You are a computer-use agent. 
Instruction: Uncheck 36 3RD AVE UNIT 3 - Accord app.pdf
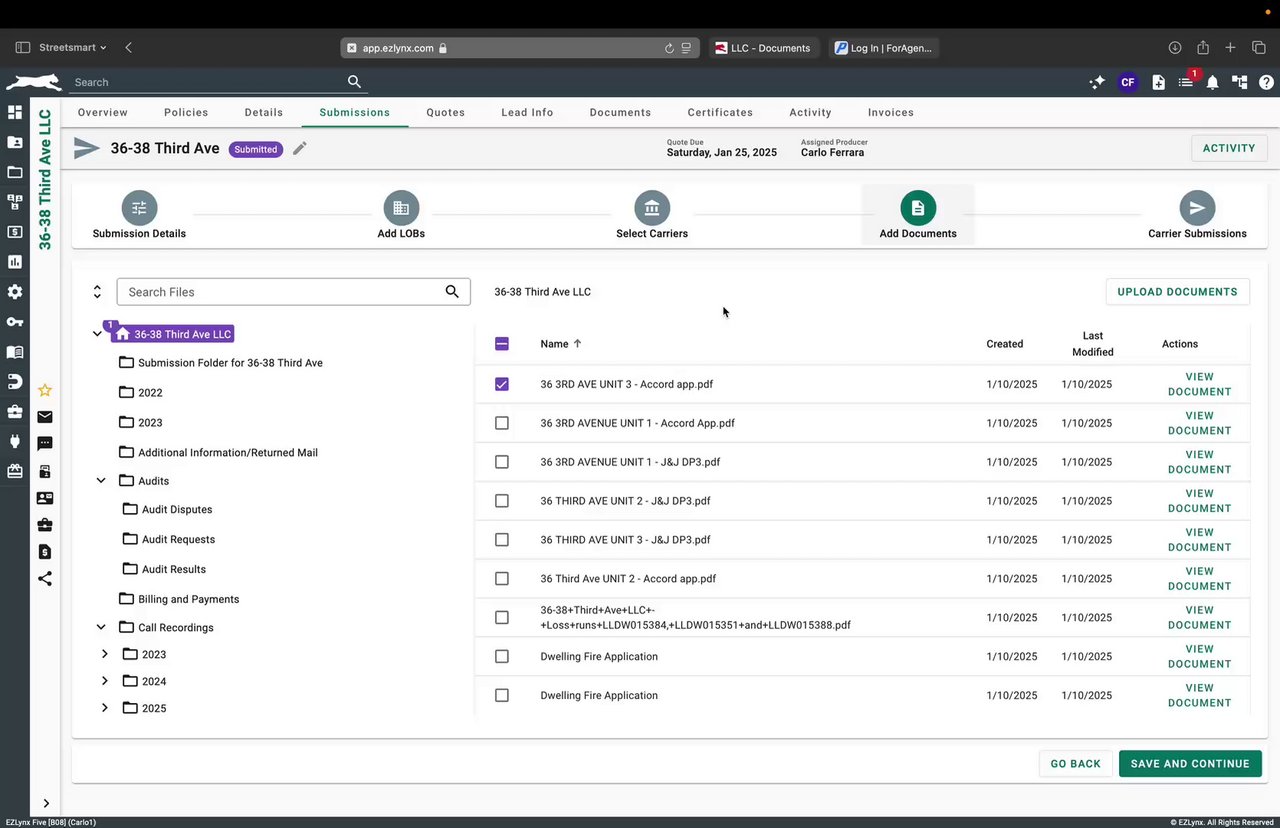point(502,384)
